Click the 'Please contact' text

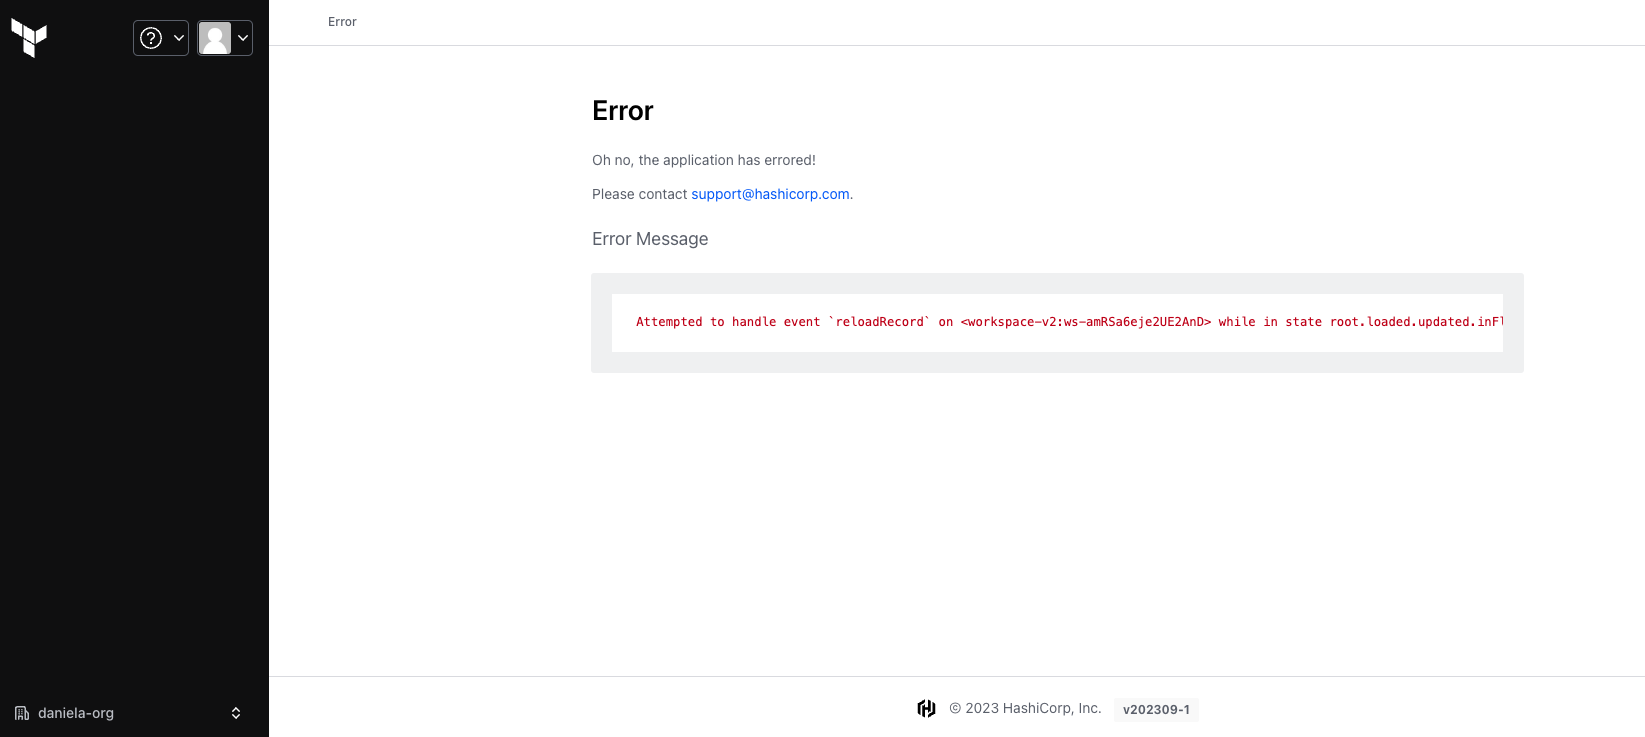(x=640, y=194)
